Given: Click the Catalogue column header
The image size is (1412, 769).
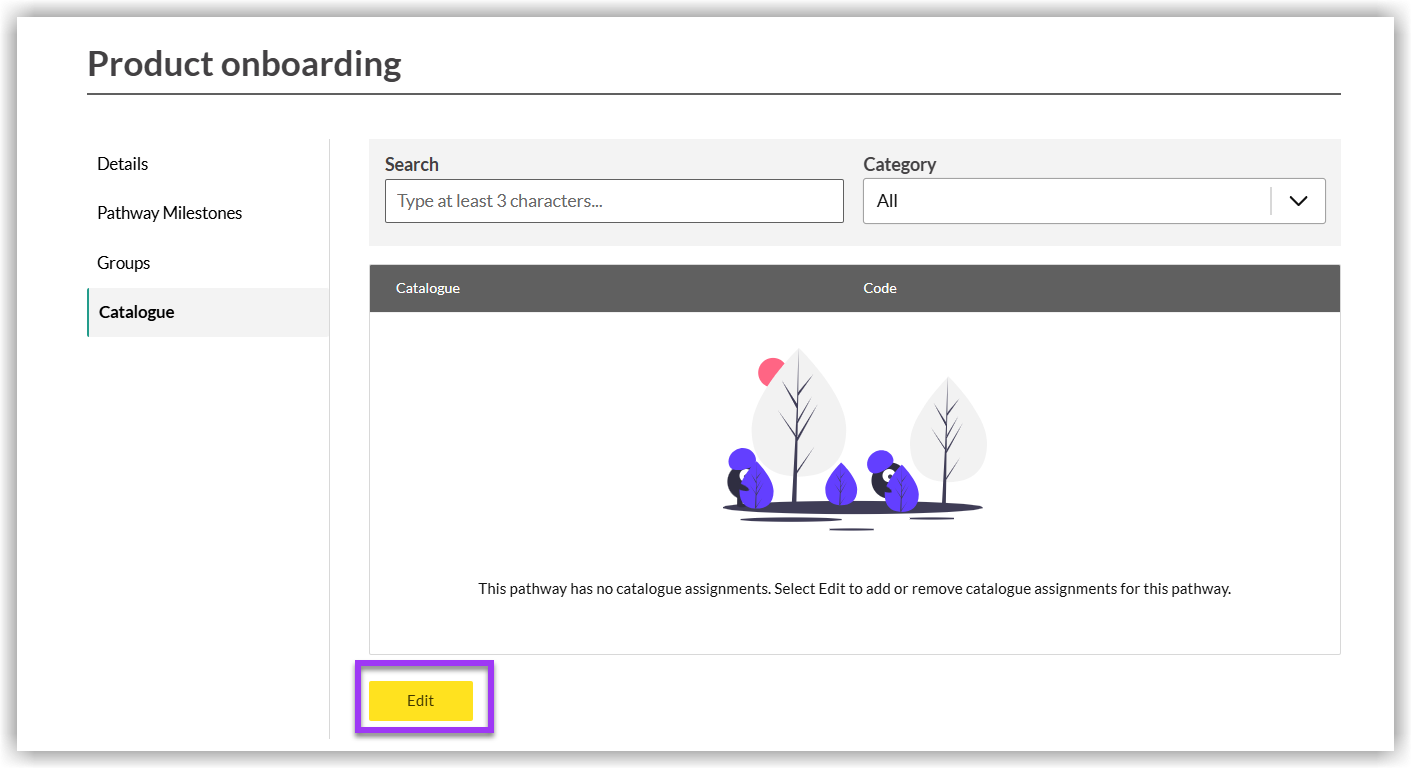Looking at the screenshot, I should pos(427,288).
